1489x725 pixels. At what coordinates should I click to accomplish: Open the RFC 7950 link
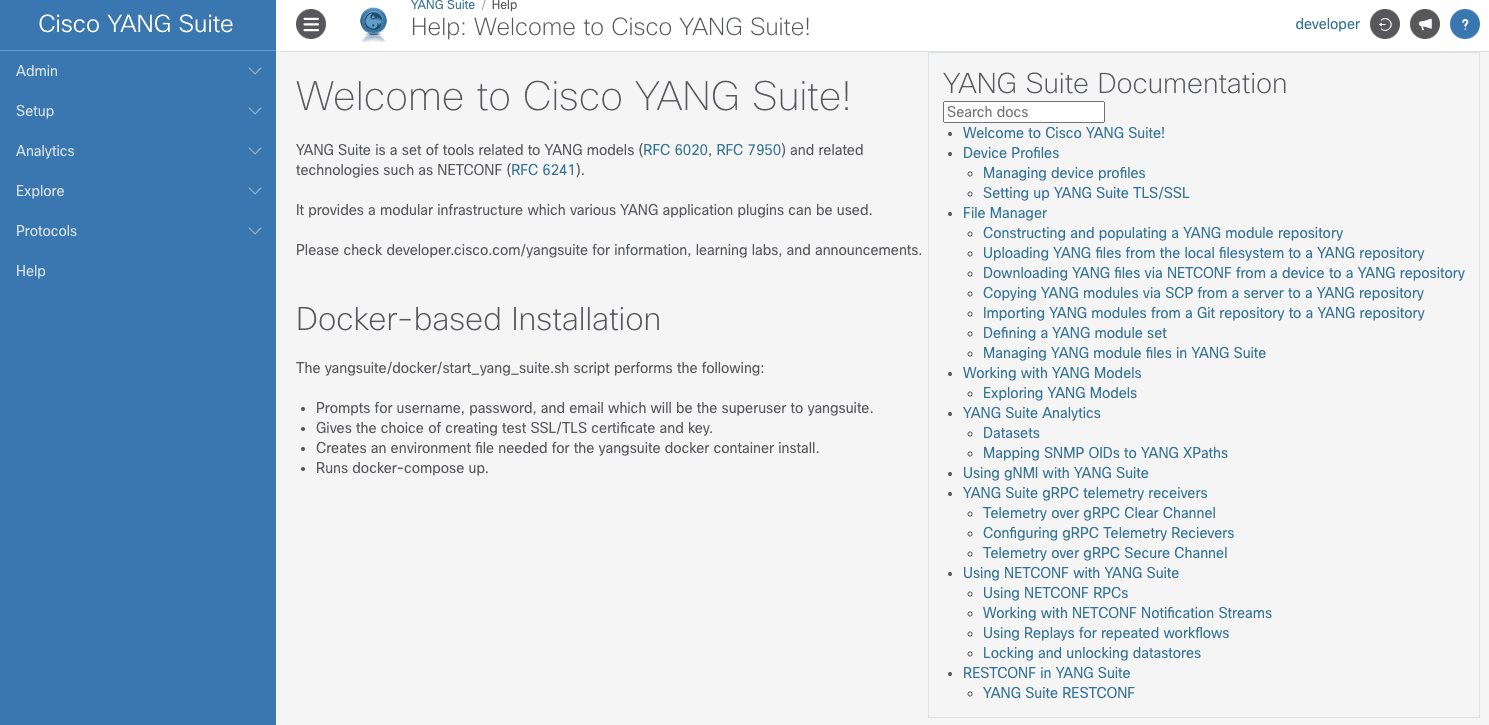click(x=749, y=150)
